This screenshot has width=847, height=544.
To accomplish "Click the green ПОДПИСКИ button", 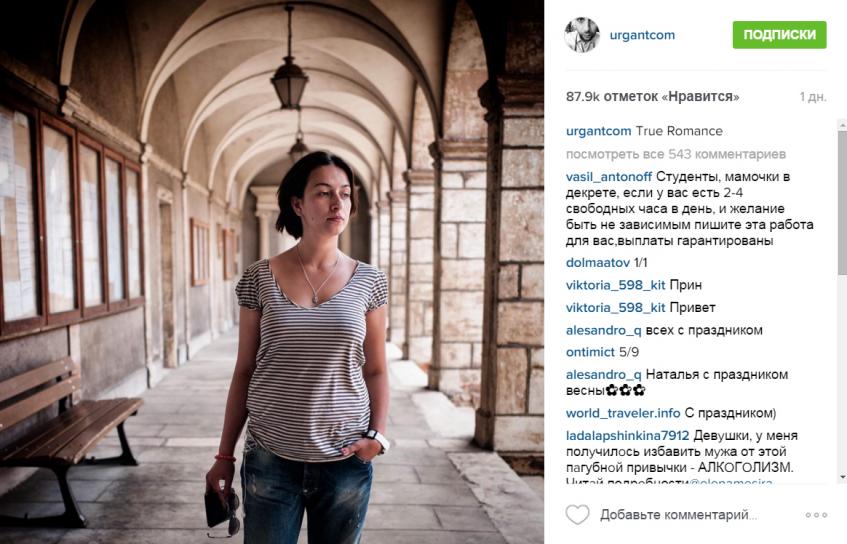I will pyautogui.click(x=779, y=35).
